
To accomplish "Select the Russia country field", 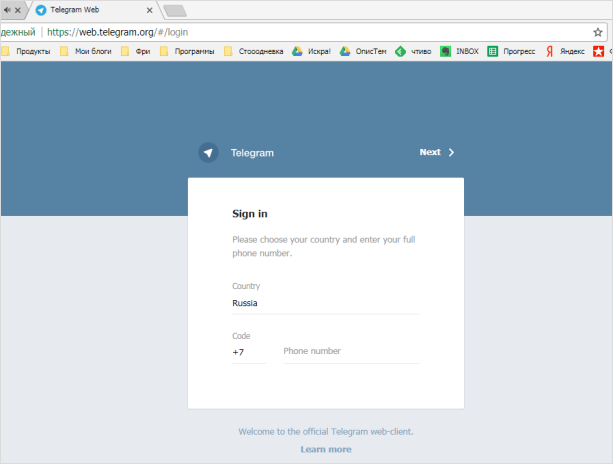I will [325, 302].
